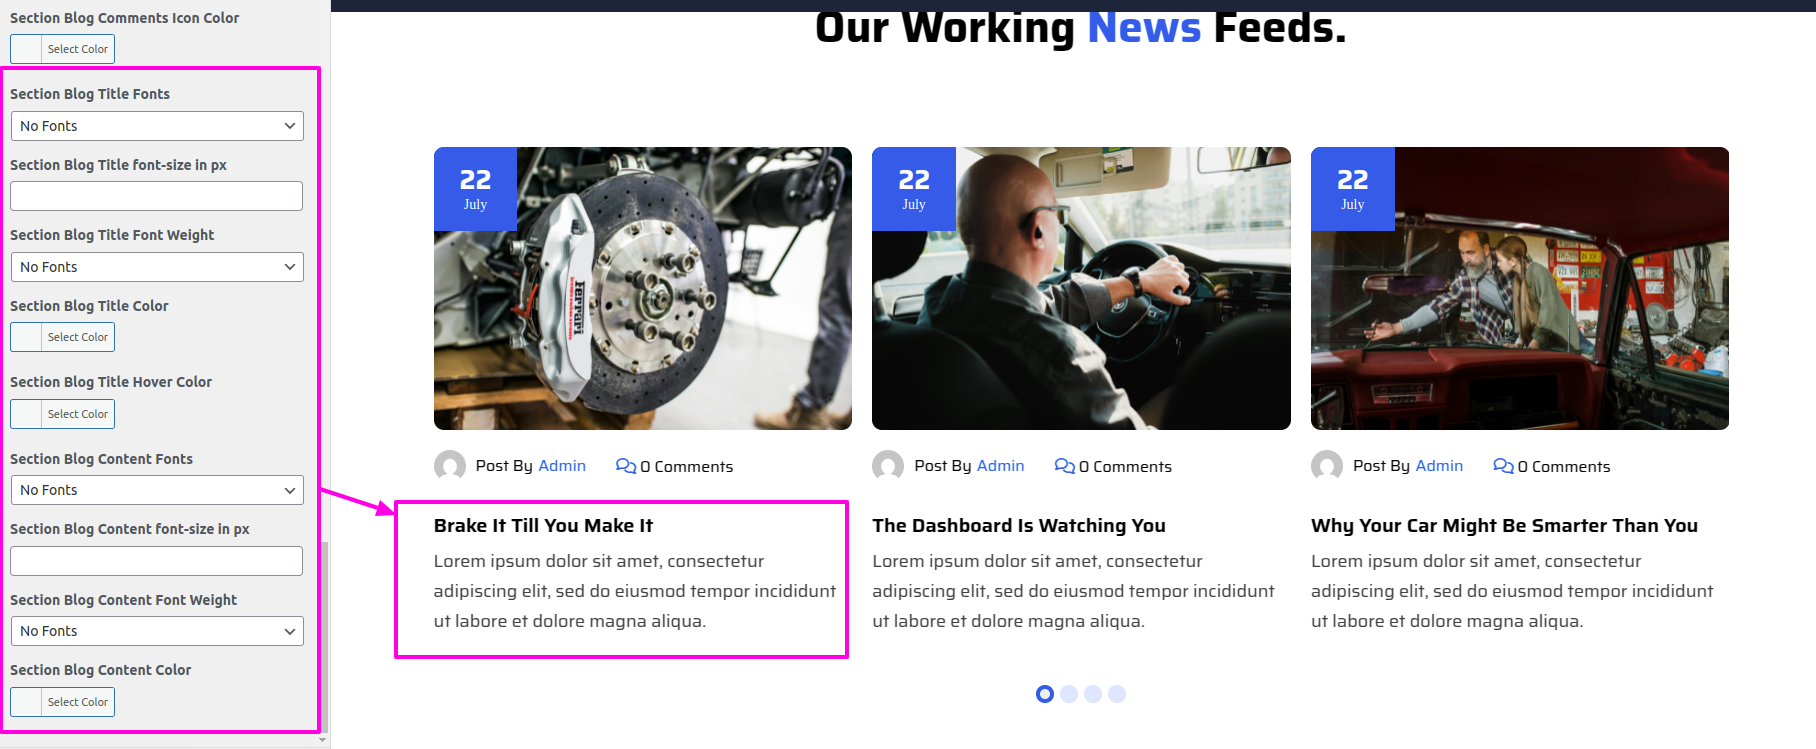1816x749 pixels.
Task: Select Color for Section Blog Title Hover Color
Action: tap(63, 414)
